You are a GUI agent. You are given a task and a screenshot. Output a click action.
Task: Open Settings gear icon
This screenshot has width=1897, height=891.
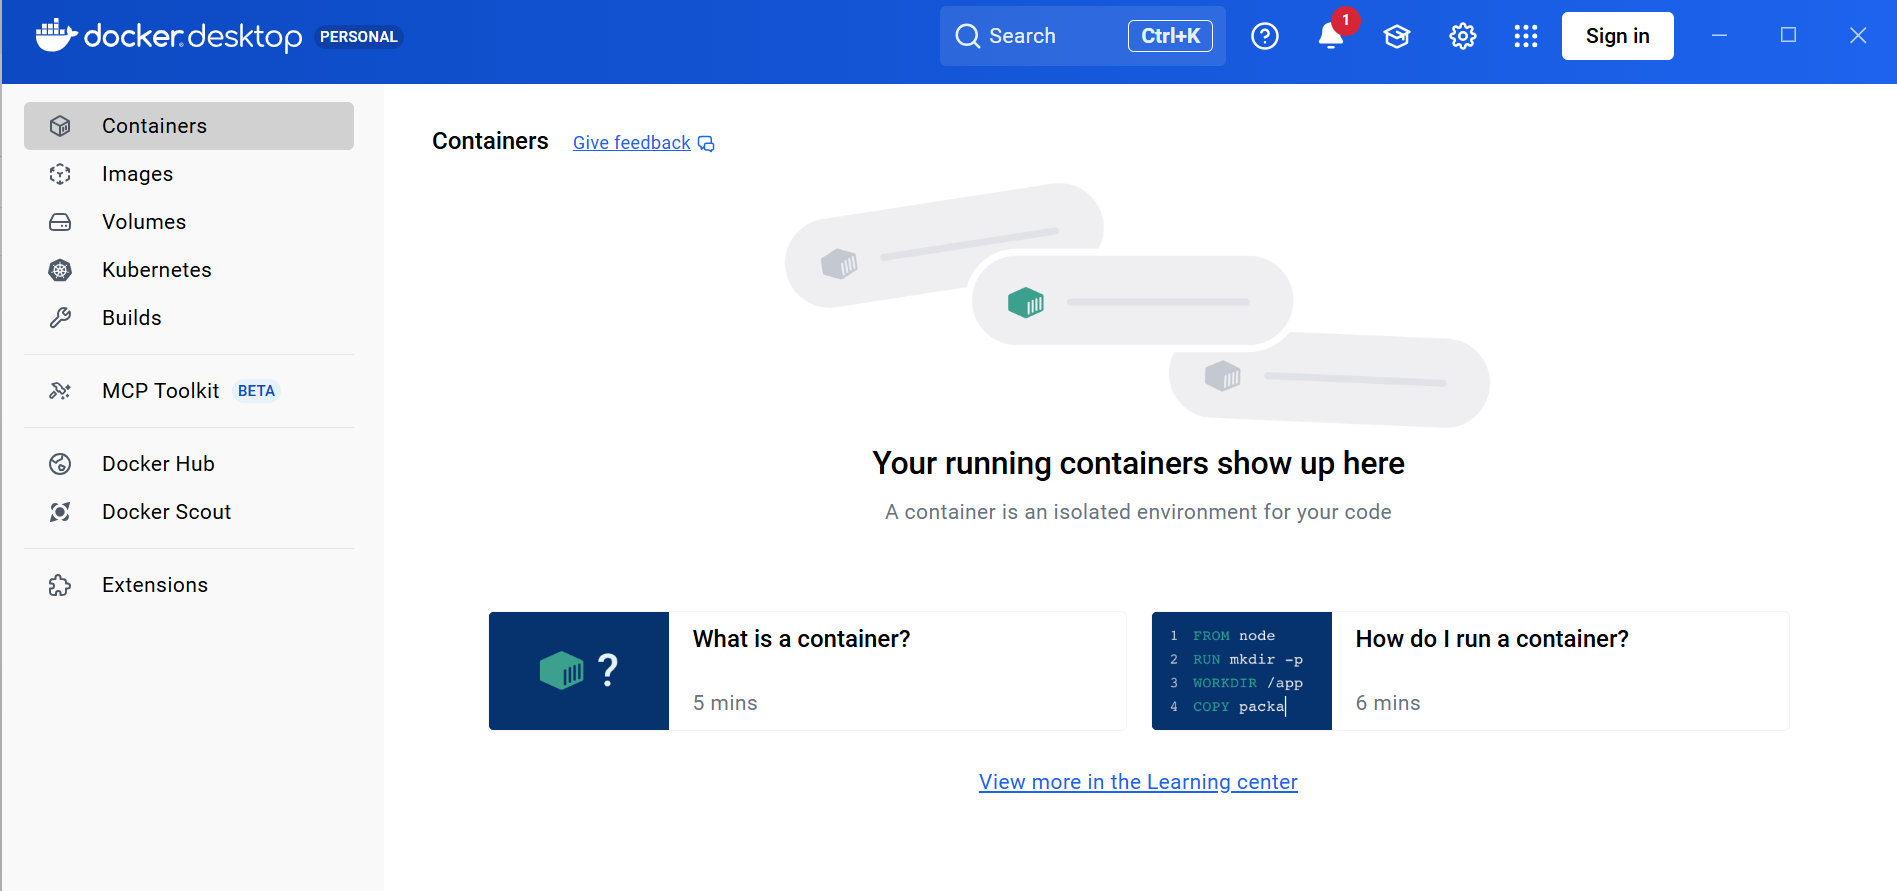1463,36
